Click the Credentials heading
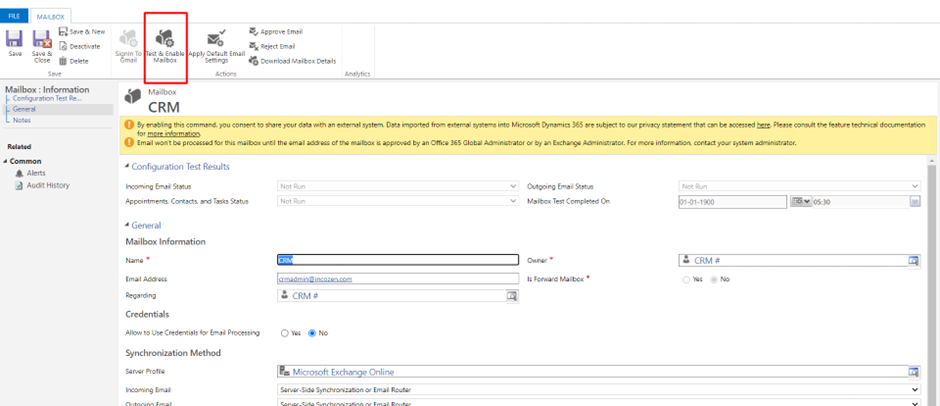This screenshot has height=406, width=940. coord(147,314)
